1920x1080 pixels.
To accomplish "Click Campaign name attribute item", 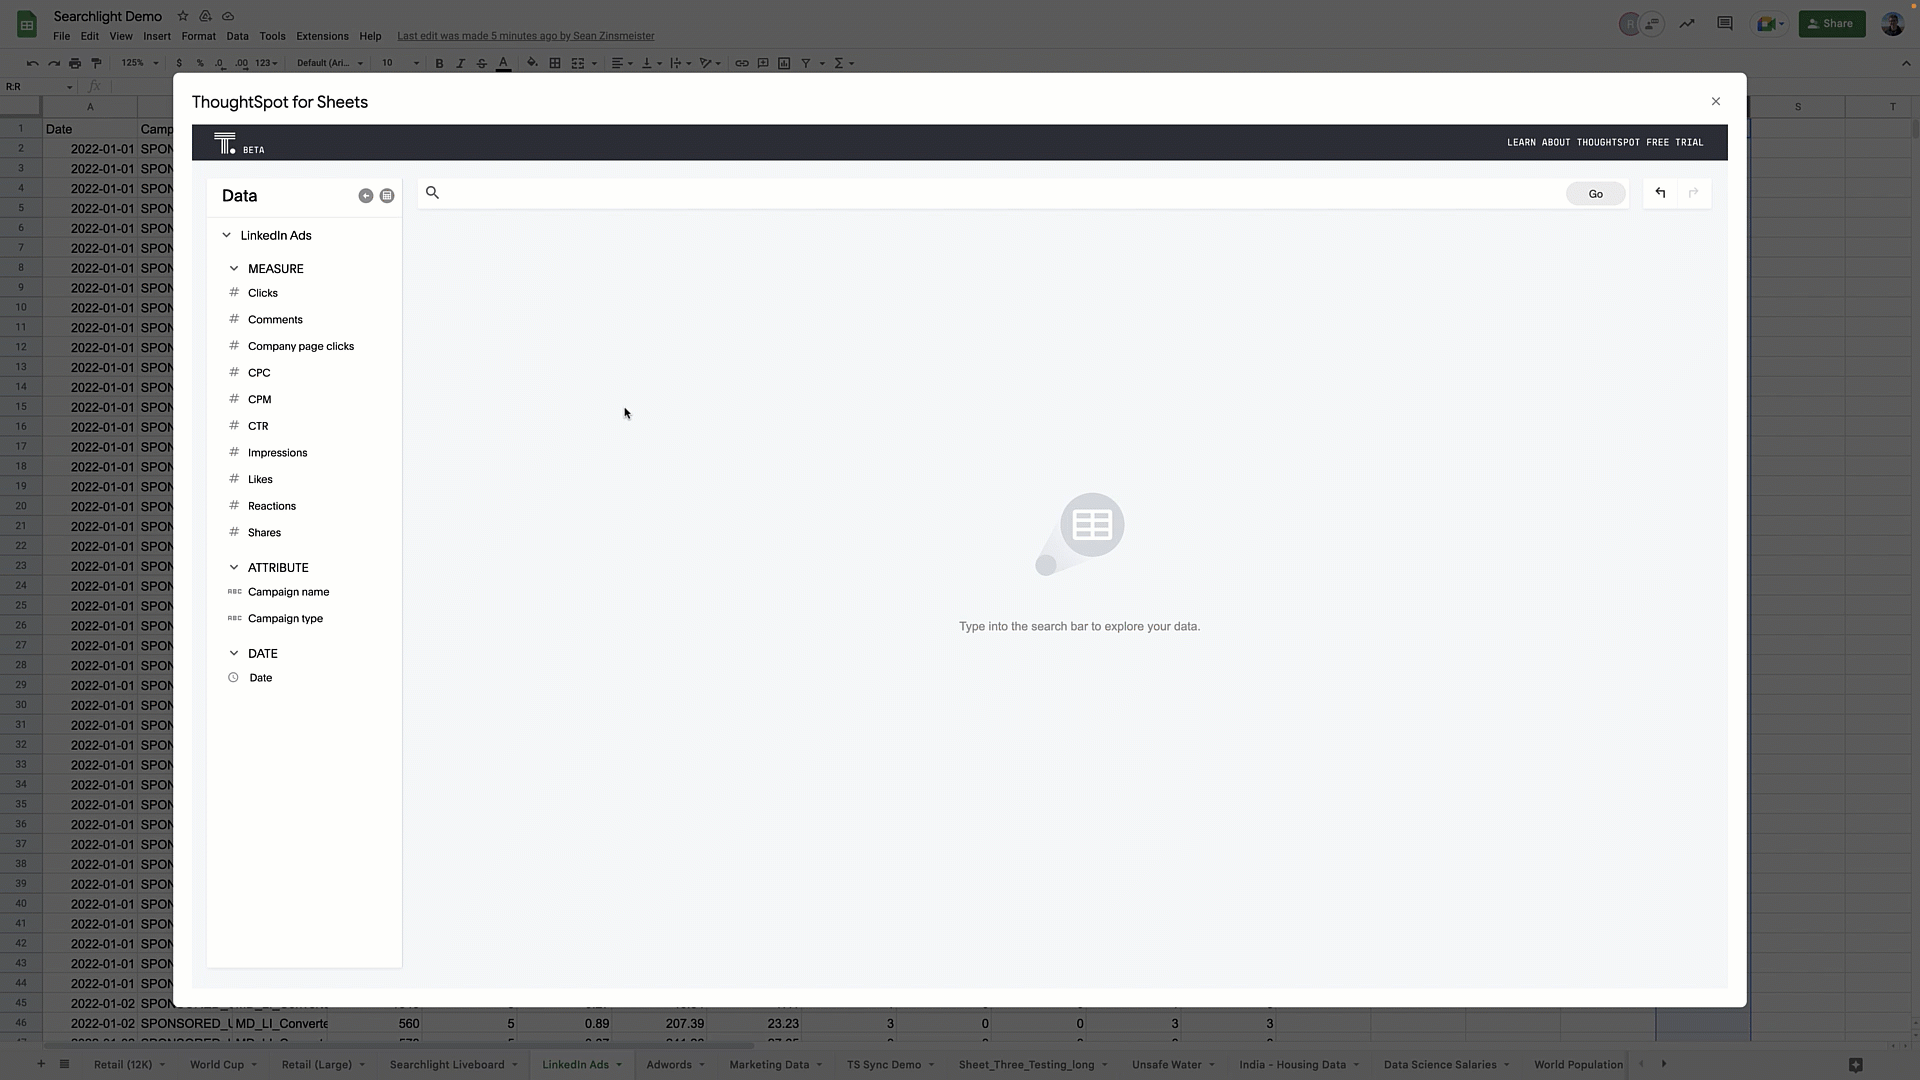I will [x=287, y=592].
